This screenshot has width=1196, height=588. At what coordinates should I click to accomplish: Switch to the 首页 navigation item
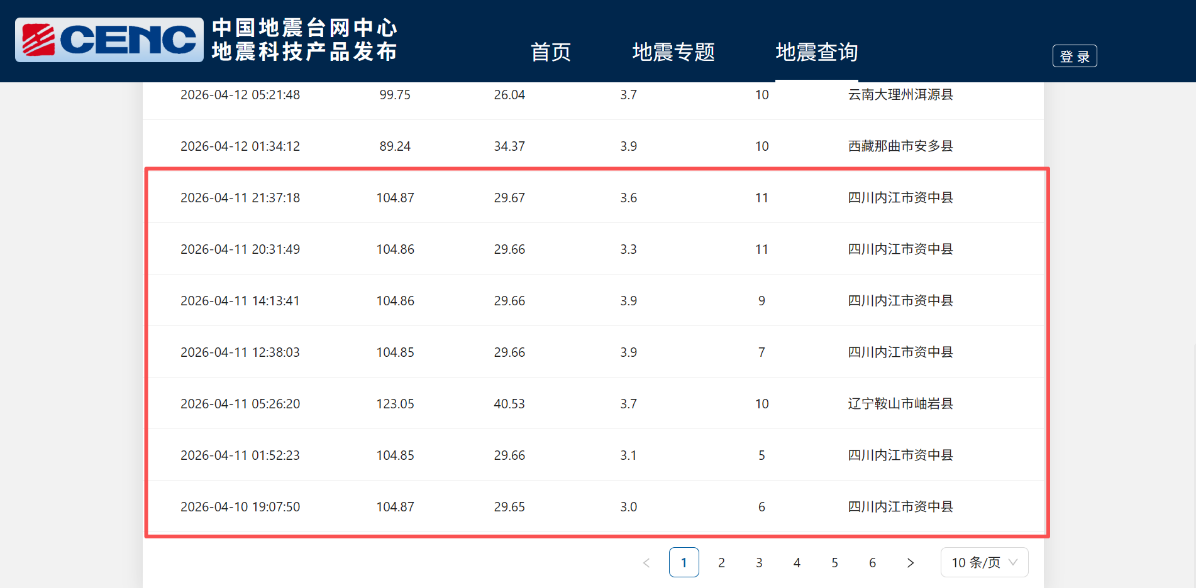click(x=550, y=52)
